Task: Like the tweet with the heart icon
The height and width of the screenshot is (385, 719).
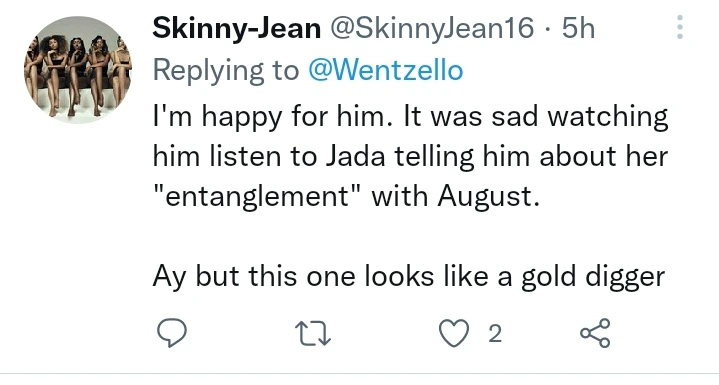Action: pyautogui.click(x=454, y=333)
